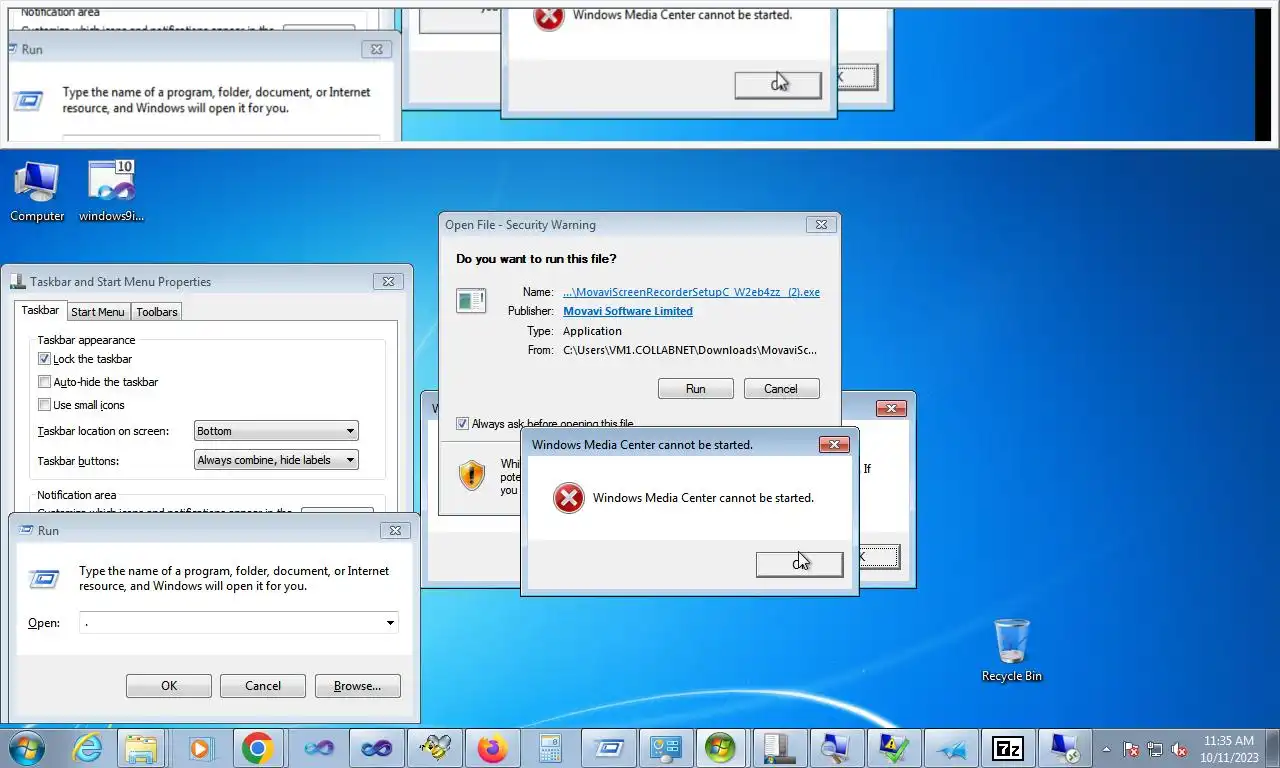Click Run in the Security Warning dialog
Viewport: 1280px width, 768px height.
pyautogui.click(x=696, y=389)
